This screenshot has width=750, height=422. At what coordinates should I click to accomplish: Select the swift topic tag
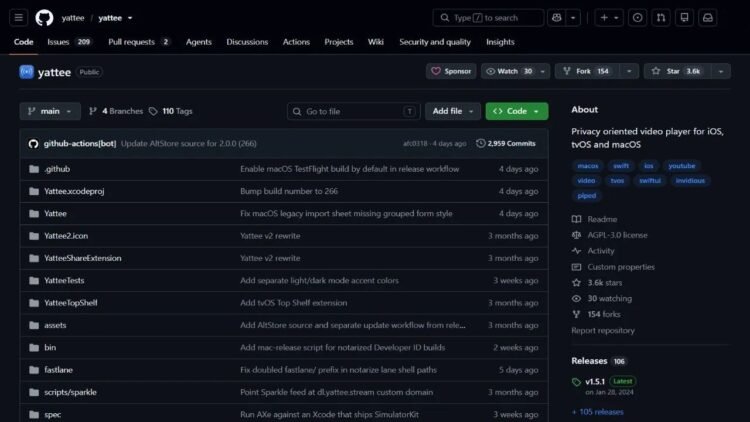pos(620,166)
